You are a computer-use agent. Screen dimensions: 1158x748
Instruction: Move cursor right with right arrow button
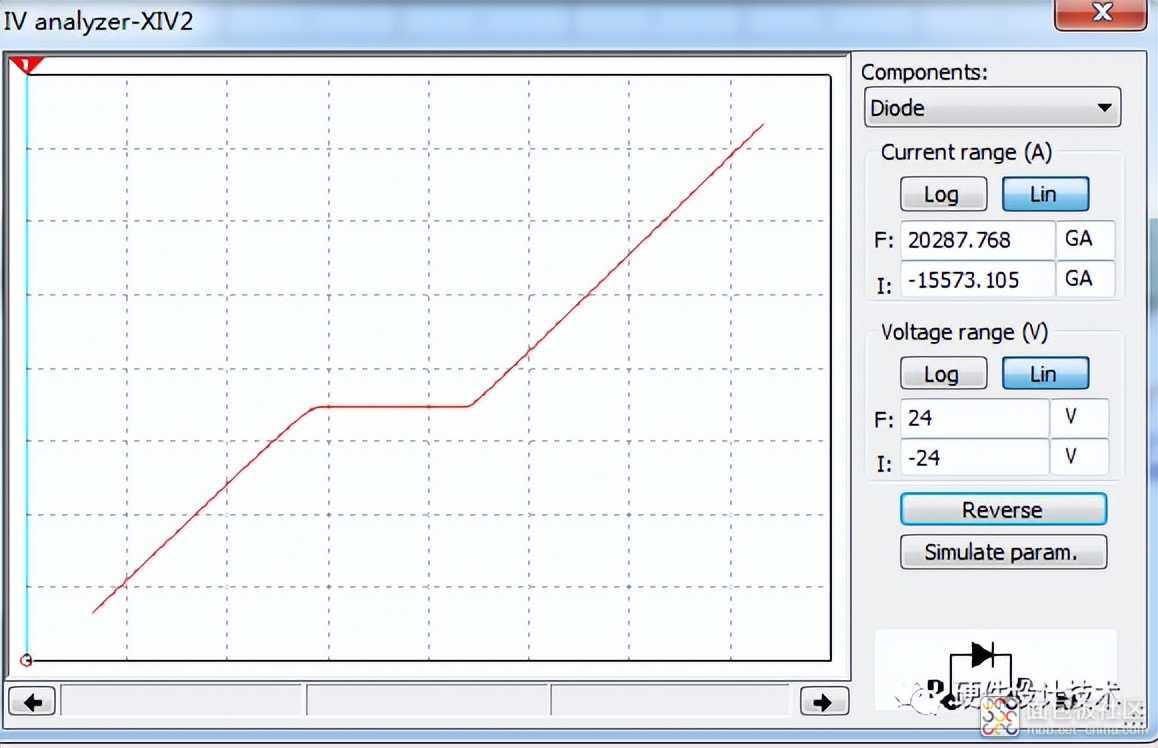[x=824, y=702]
